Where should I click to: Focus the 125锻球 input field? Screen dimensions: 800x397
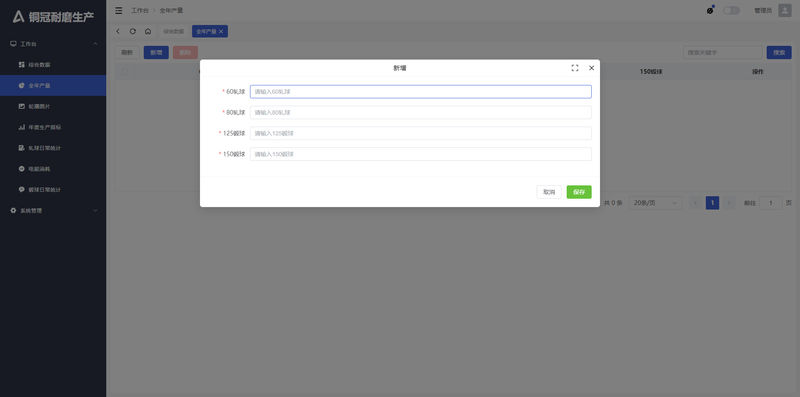(x=420, y=133)
